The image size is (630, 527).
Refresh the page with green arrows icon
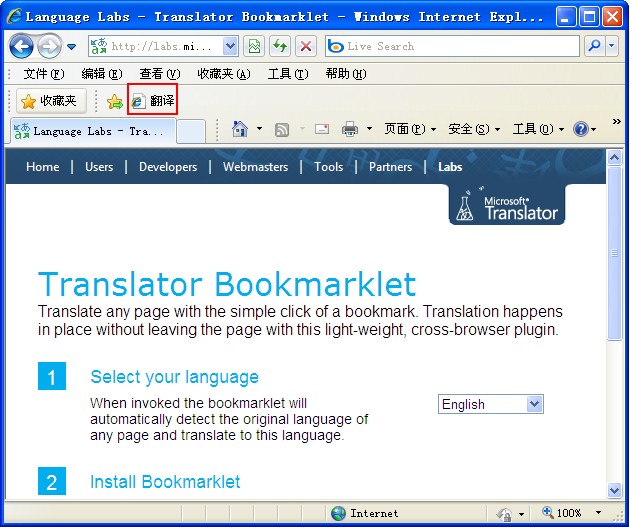[x=280, y=46]
